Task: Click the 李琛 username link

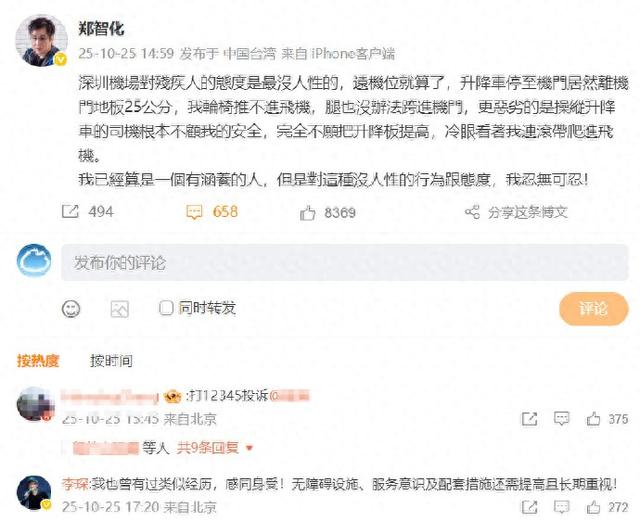Action: point(75,484)
